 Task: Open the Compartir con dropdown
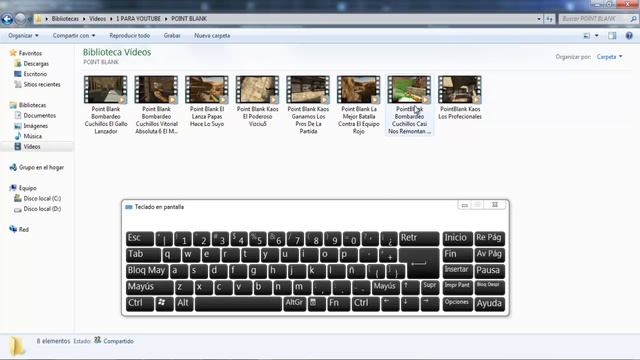pos(74,36)
